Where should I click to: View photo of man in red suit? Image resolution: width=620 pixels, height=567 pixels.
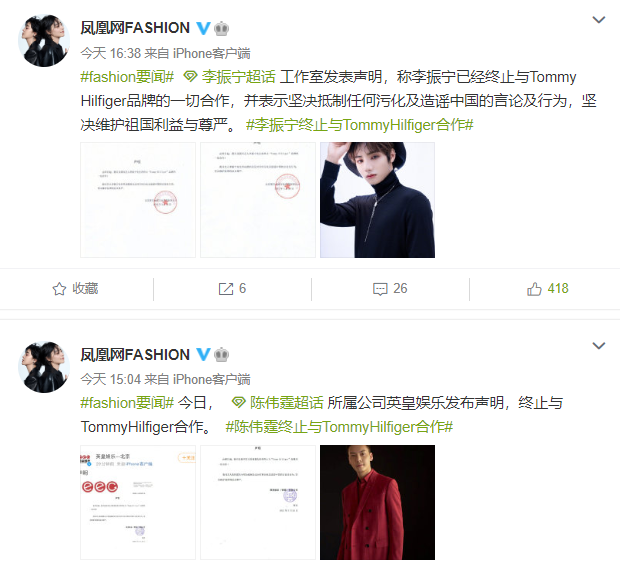pos(377,502)
